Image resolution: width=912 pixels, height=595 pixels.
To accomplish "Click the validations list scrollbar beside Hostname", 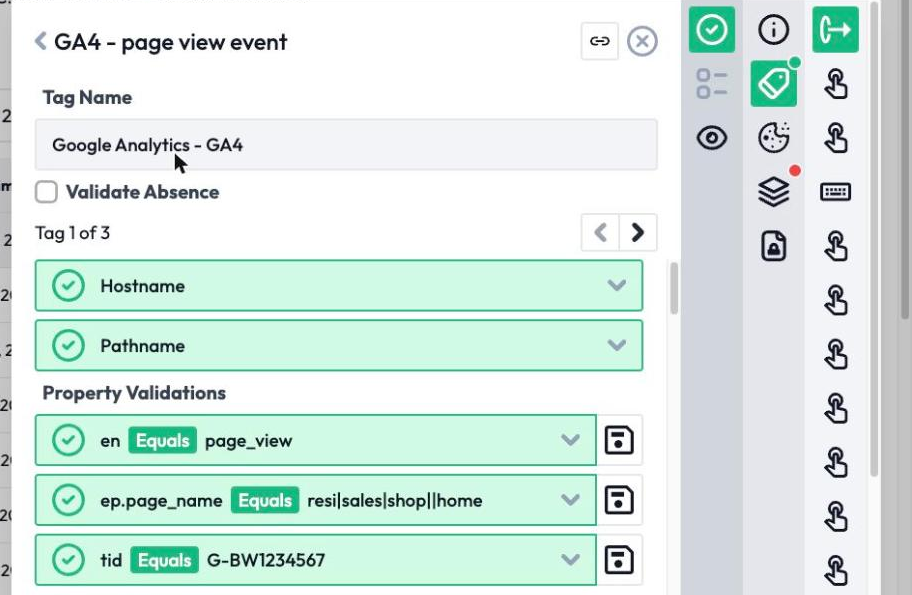I will click(674, 288).
